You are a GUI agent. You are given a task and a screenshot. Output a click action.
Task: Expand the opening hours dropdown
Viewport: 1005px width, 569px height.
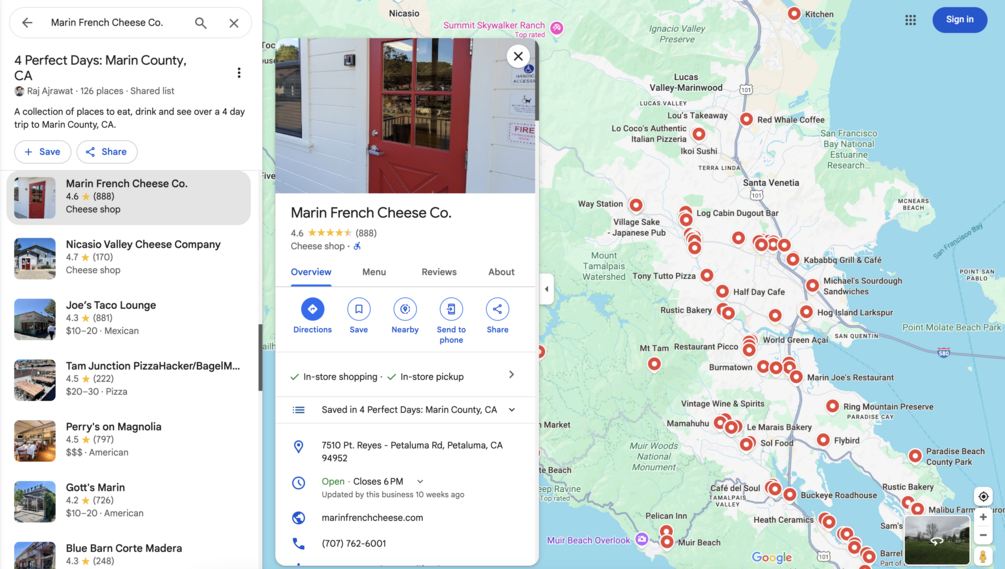pyautogui.click(x=420, y=481)
